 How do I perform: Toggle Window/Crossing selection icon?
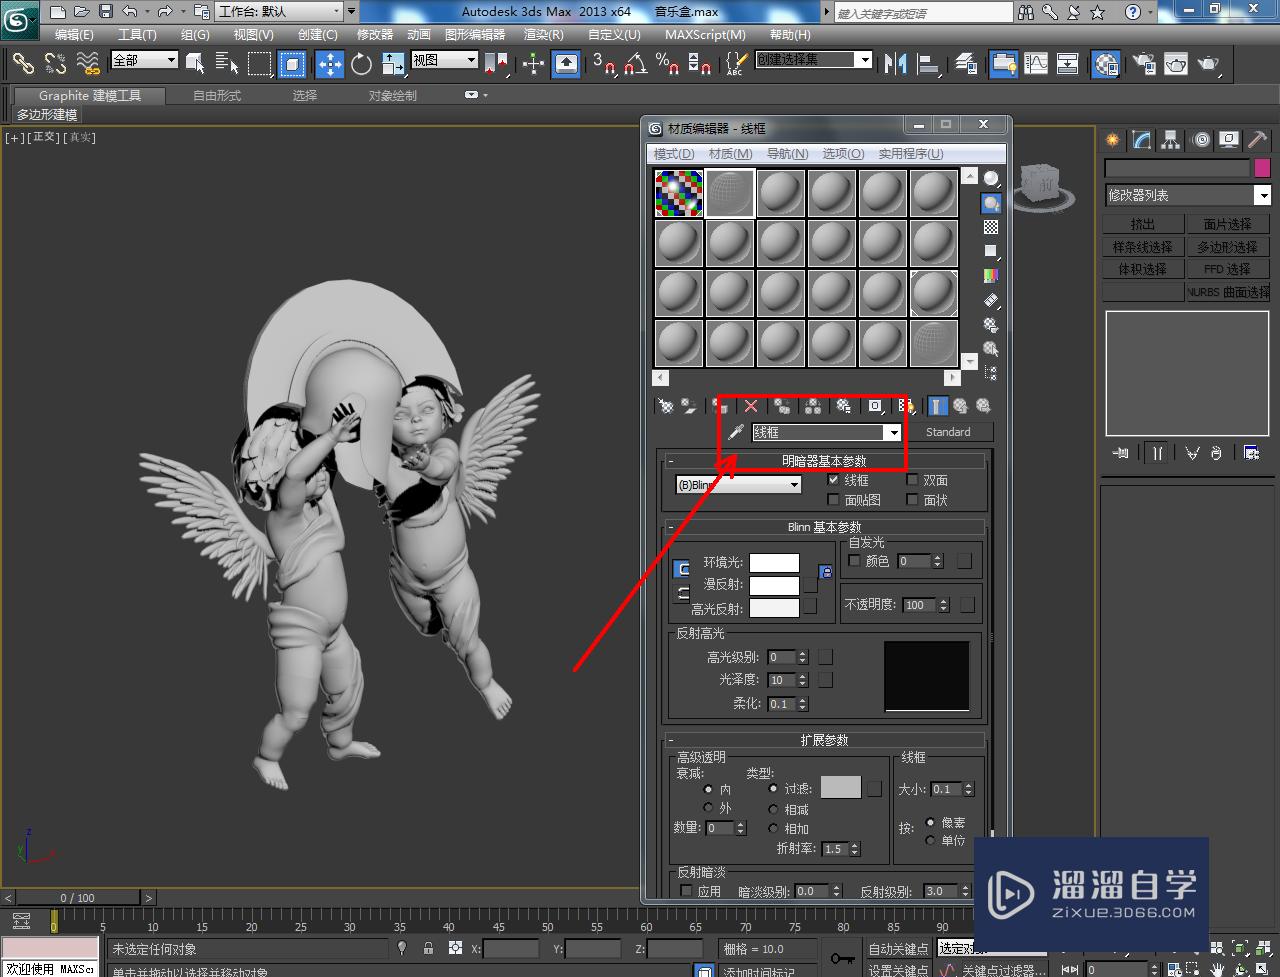pyautogui.click(x=292, y=64)
